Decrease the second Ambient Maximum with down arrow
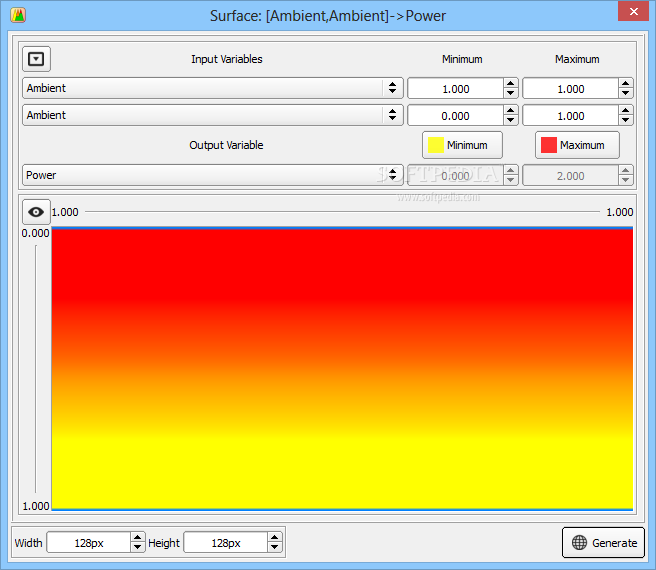This screenshot has width=656, height=570. click(x=625, y=121)
